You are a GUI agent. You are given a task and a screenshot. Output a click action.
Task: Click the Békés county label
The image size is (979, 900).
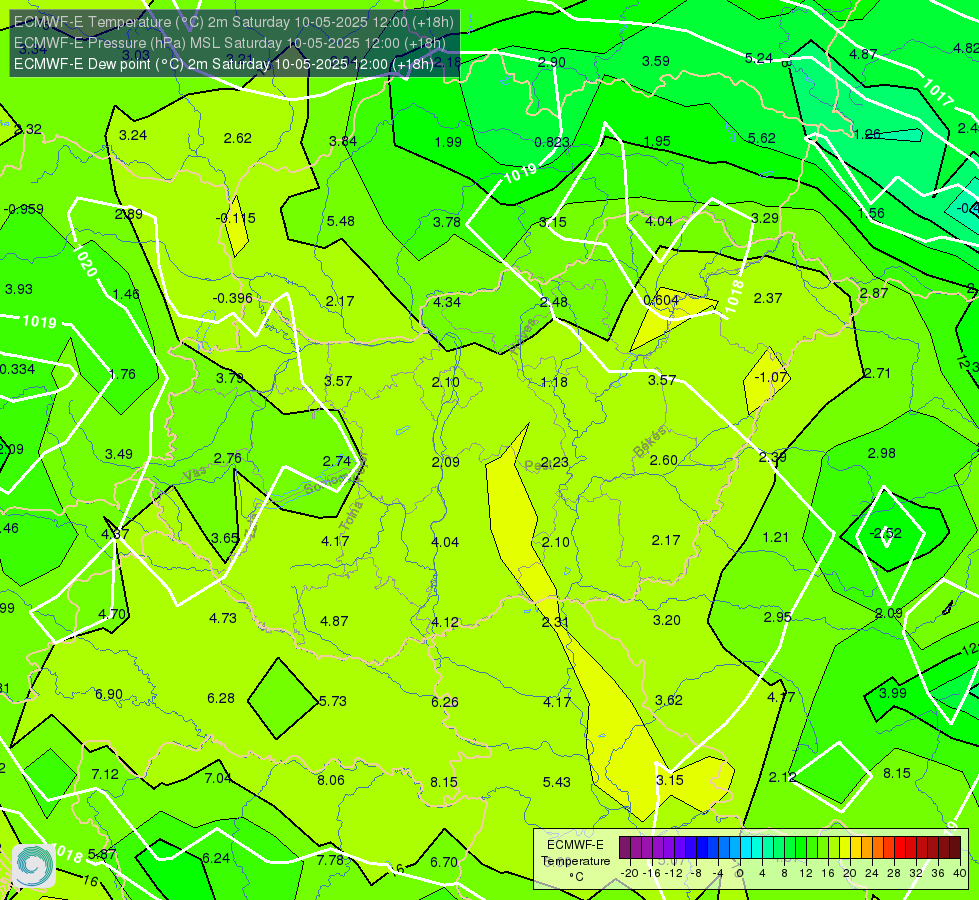pyautogui.click(x=649, y=442)
